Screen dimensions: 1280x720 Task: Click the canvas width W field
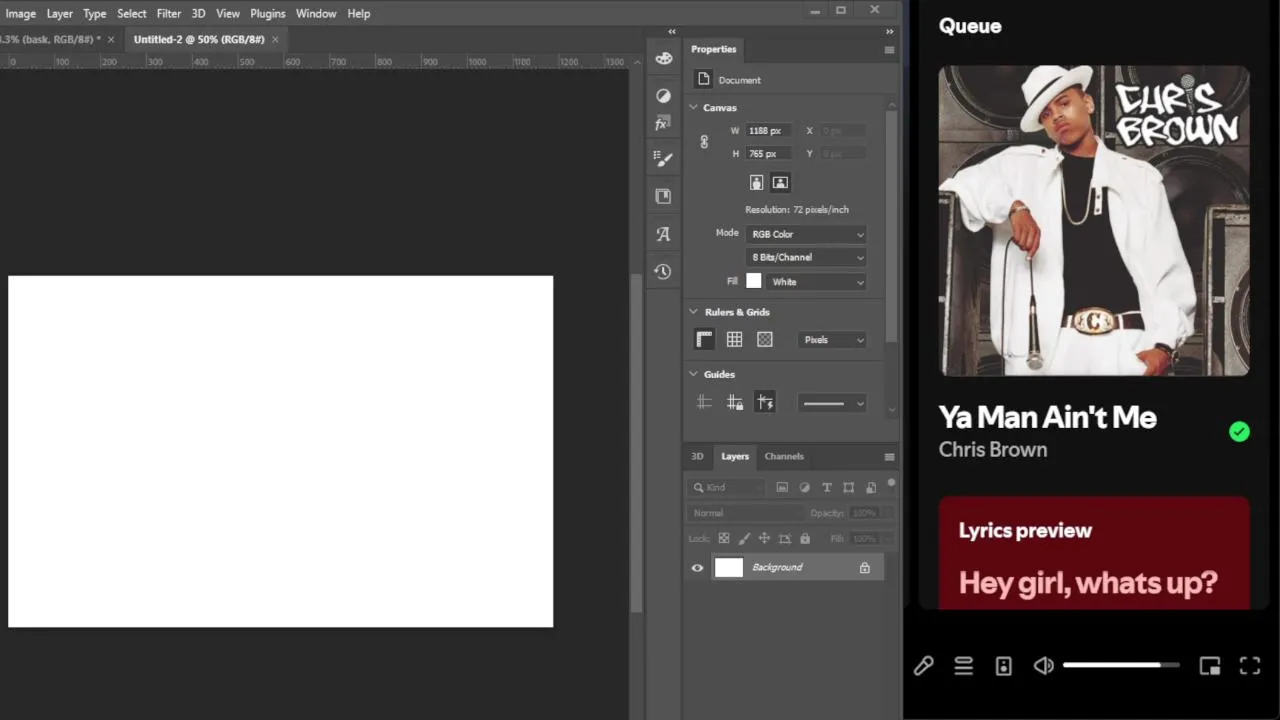(768, 131)
